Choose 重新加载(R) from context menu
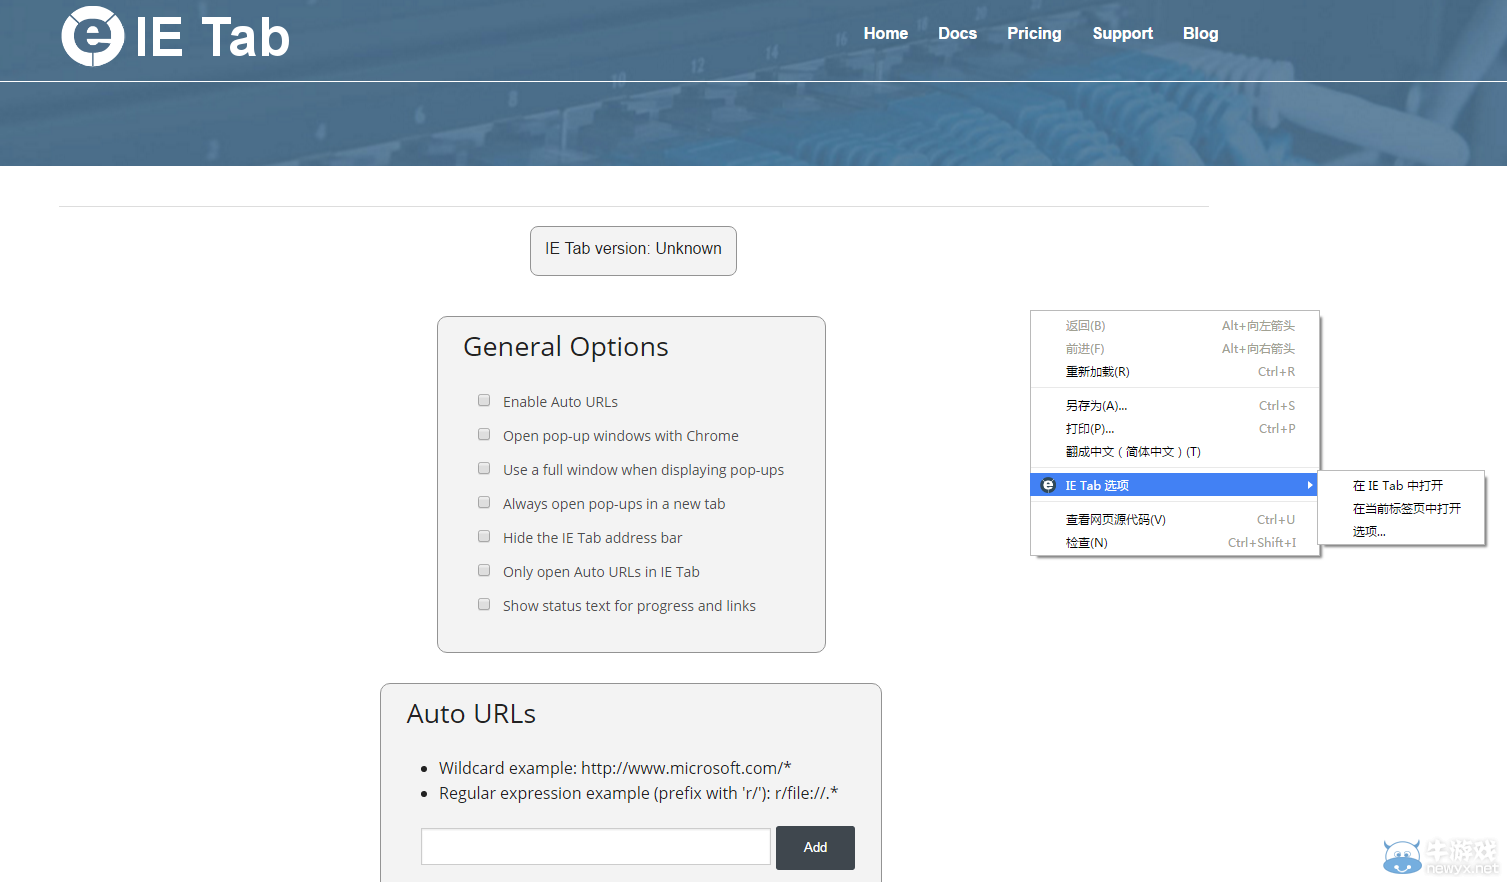Viewport: 1507px width, 882px height. click(1175, 371)
